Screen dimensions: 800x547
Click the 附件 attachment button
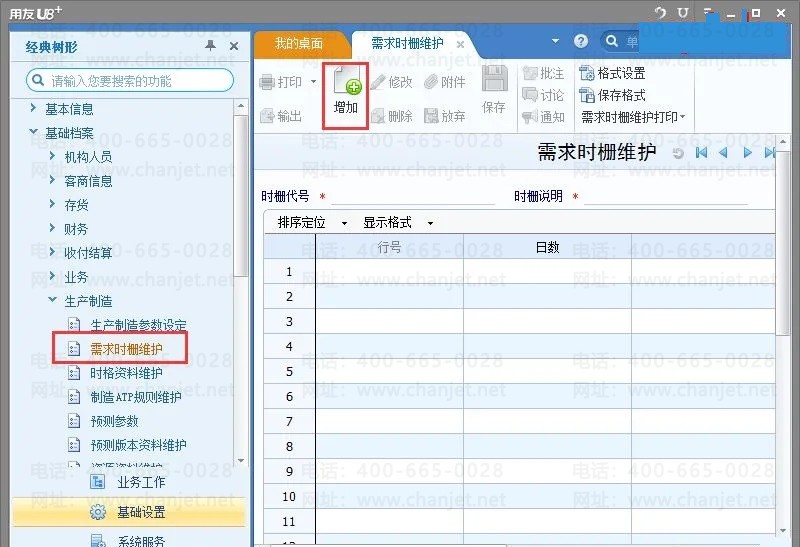click(445, 82)
